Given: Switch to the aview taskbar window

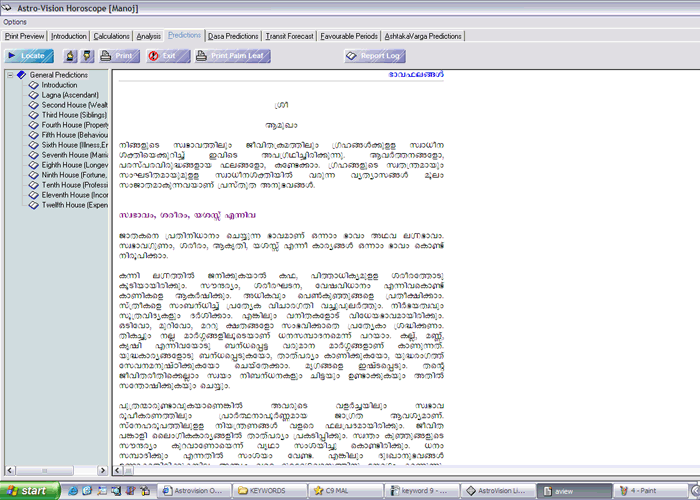Looking at the screenshot, I should click(x=573, y=491).
